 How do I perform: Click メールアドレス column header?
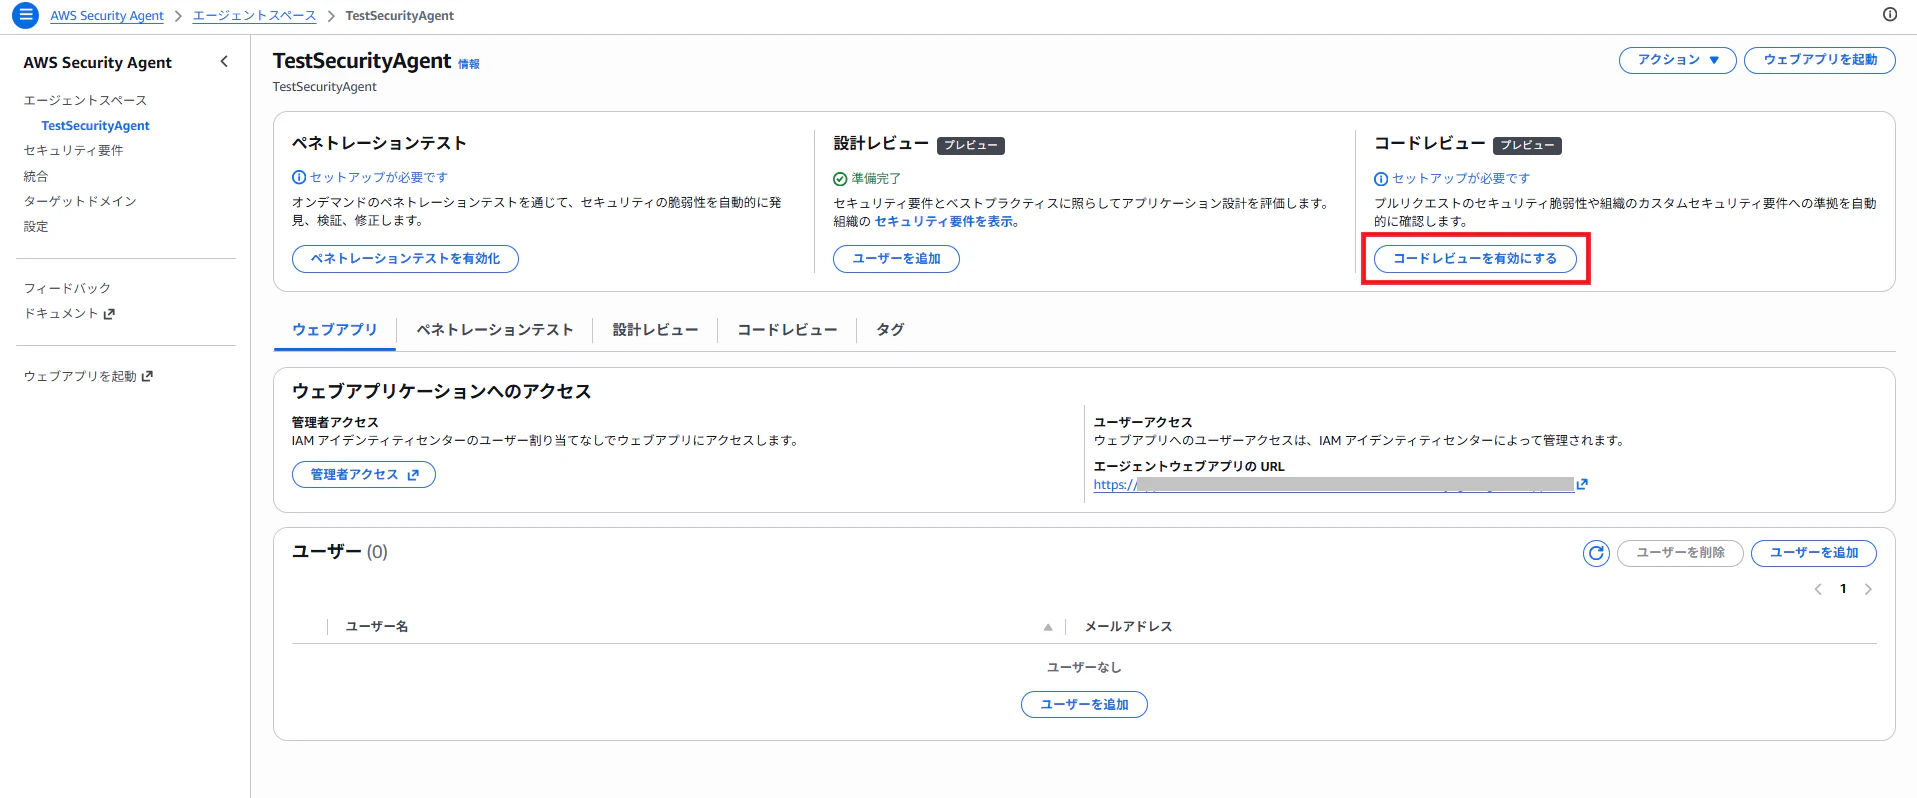(1128, 627)
